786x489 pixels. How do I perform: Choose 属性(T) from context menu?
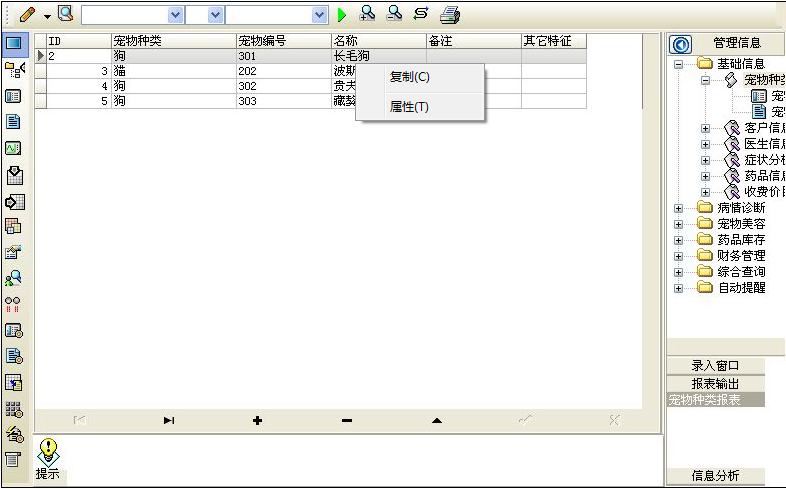409,107
